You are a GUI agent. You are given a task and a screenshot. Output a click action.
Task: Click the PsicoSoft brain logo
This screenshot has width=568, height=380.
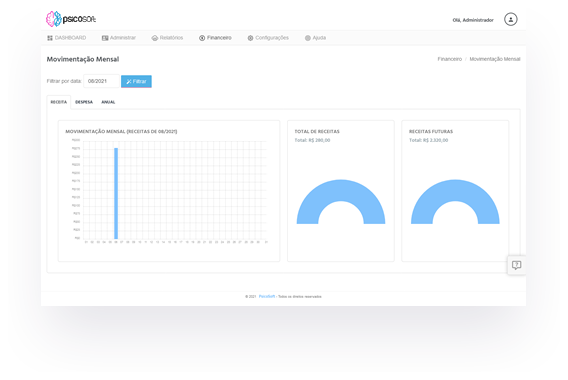click(54, 19)
